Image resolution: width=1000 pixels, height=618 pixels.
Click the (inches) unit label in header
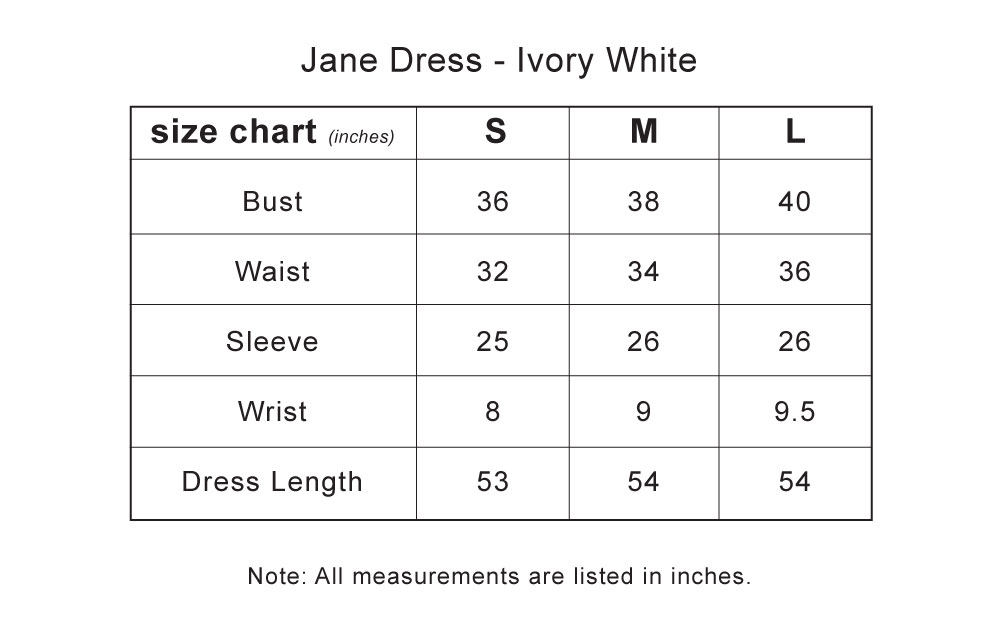click(x=362, y=136)
